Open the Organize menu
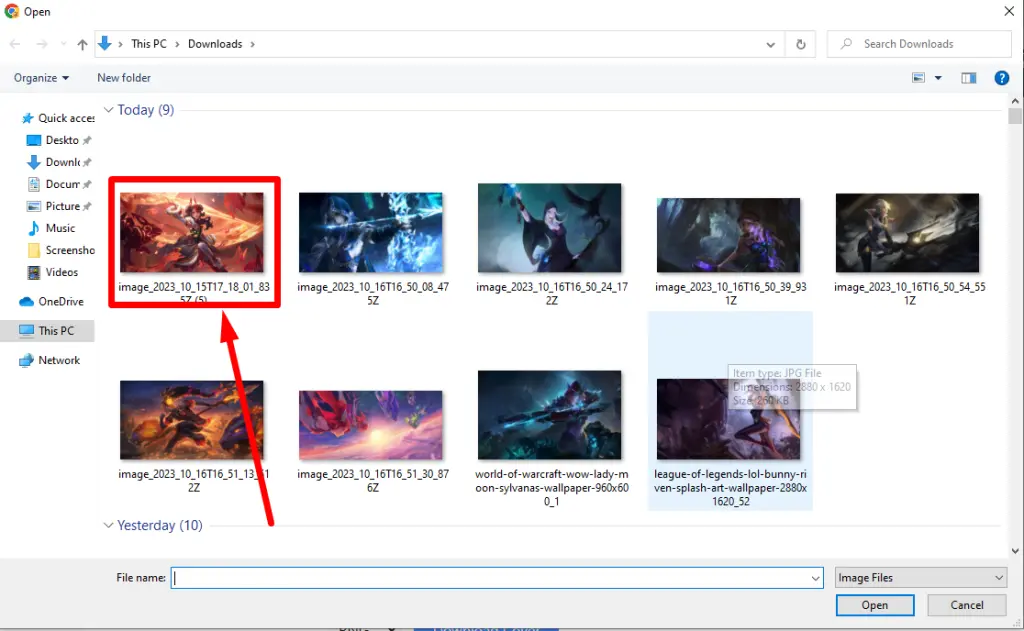 click(41, 78)
